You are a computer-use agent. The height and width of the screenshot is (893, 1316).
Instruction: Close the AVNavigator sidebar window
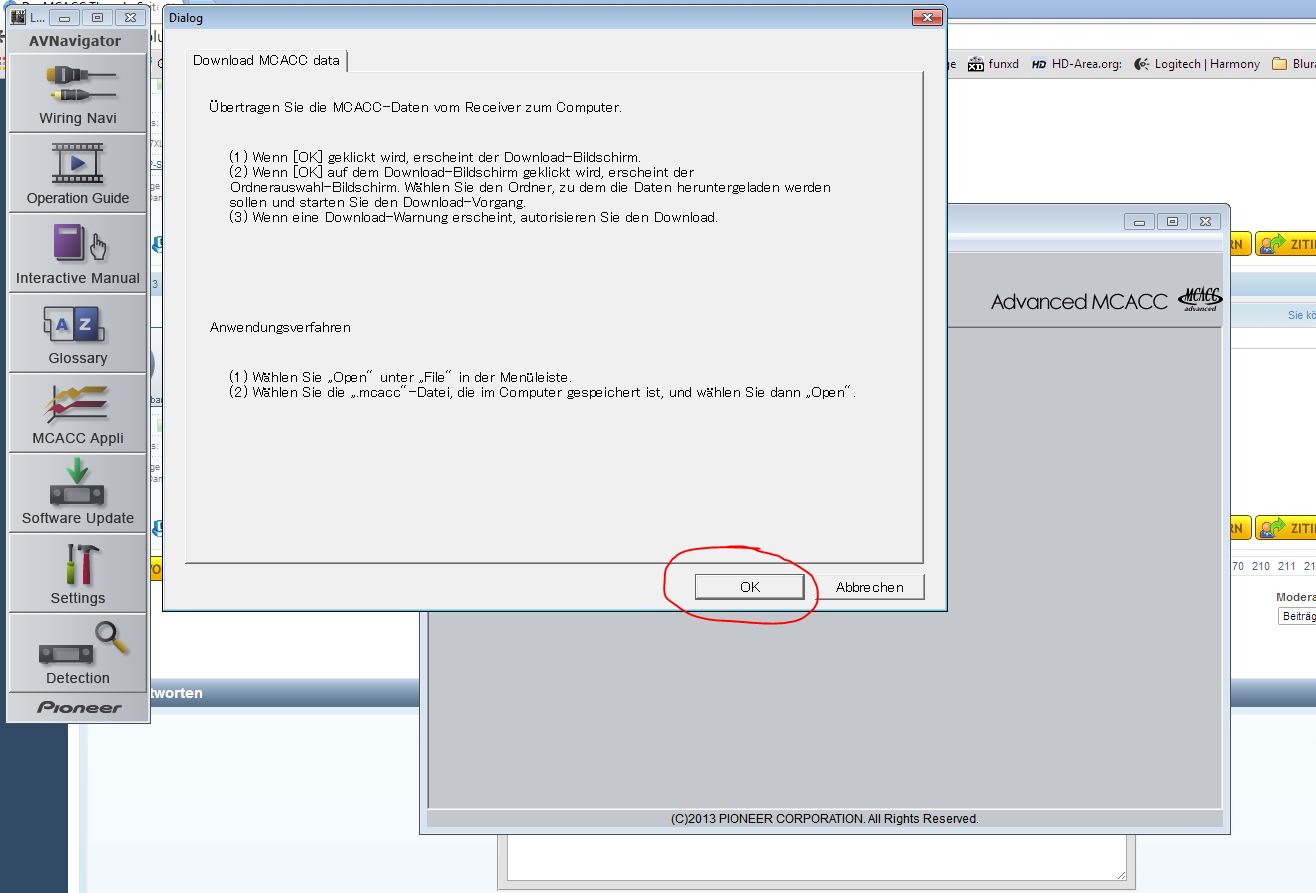[x=130, y=17]
